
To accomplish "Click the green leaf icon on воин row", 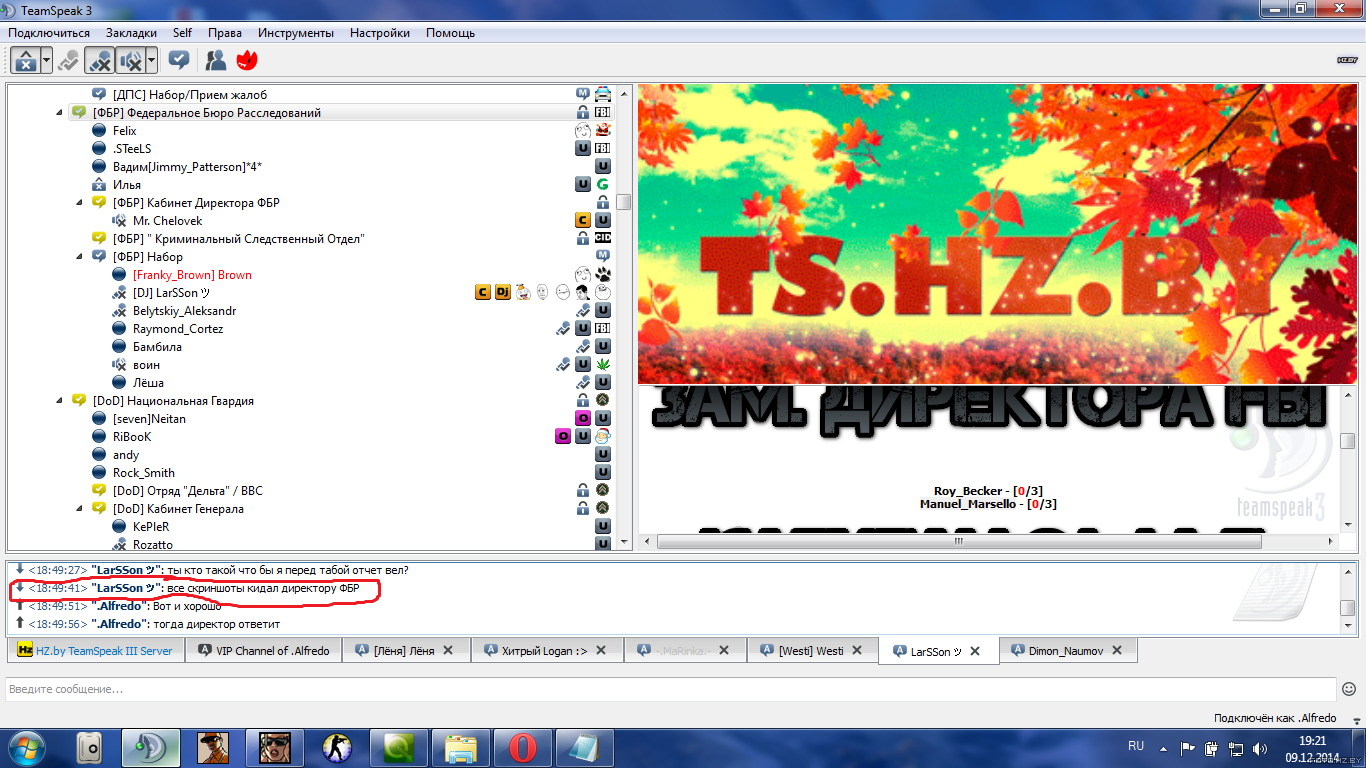I will point(603,365).
